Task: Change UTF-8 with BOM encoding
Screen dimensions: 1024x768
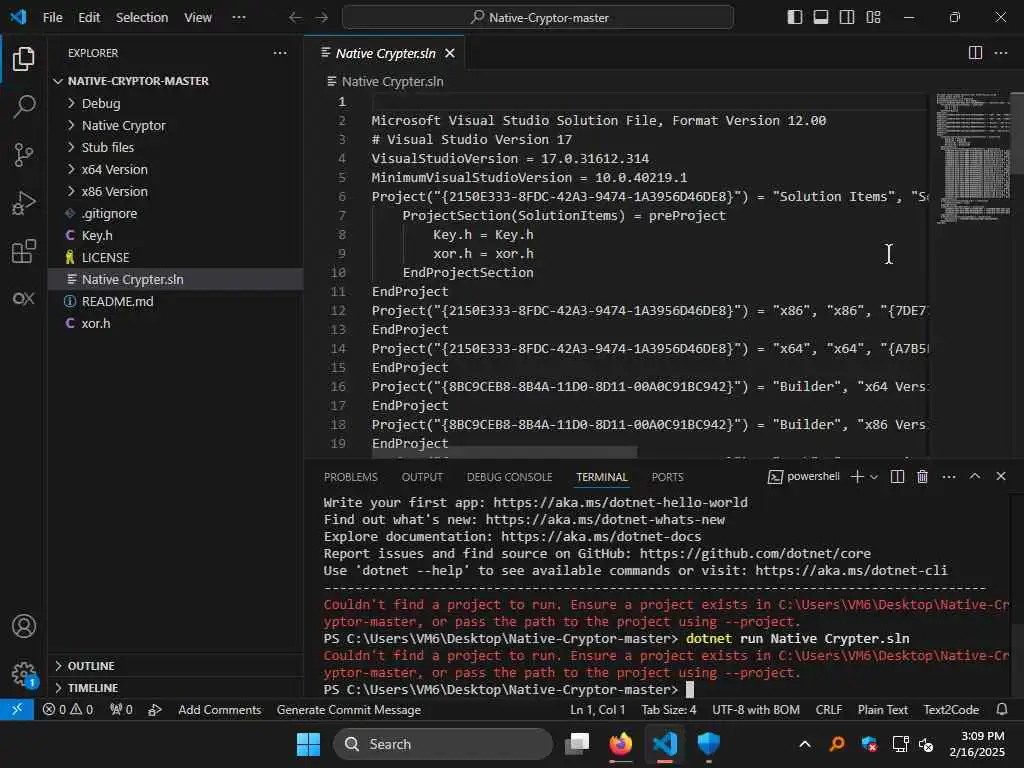Action: (x=756, y=710)
